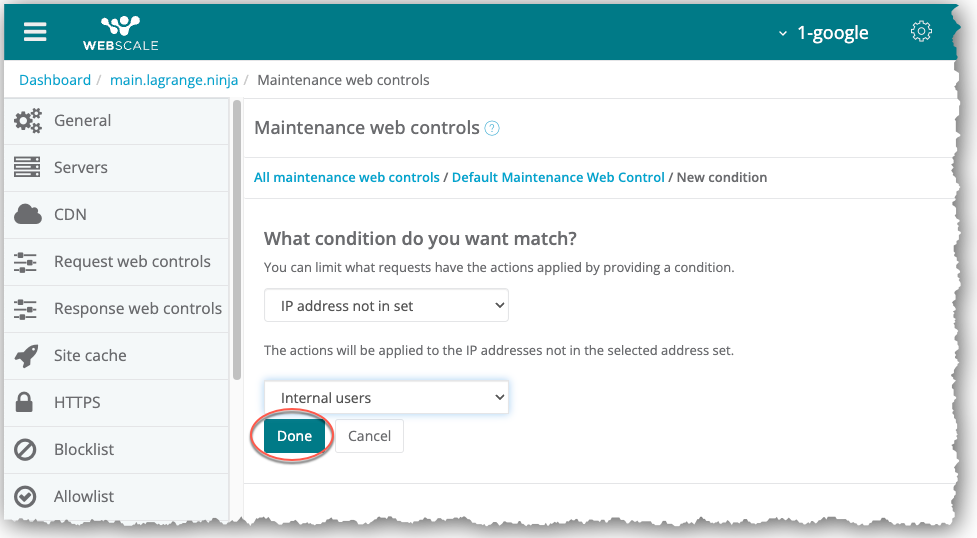Click the sidebar vertical scrollbar
Screen dimensions: 977x538
click(x=237, y=240)
